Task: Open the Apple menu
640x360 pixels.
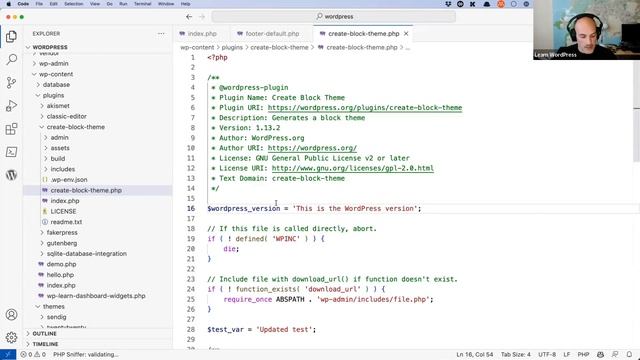Action: tap(8, 4)
